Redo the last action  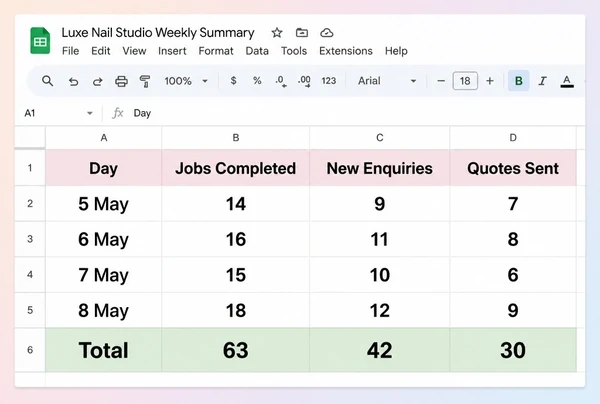pos(98,81)
